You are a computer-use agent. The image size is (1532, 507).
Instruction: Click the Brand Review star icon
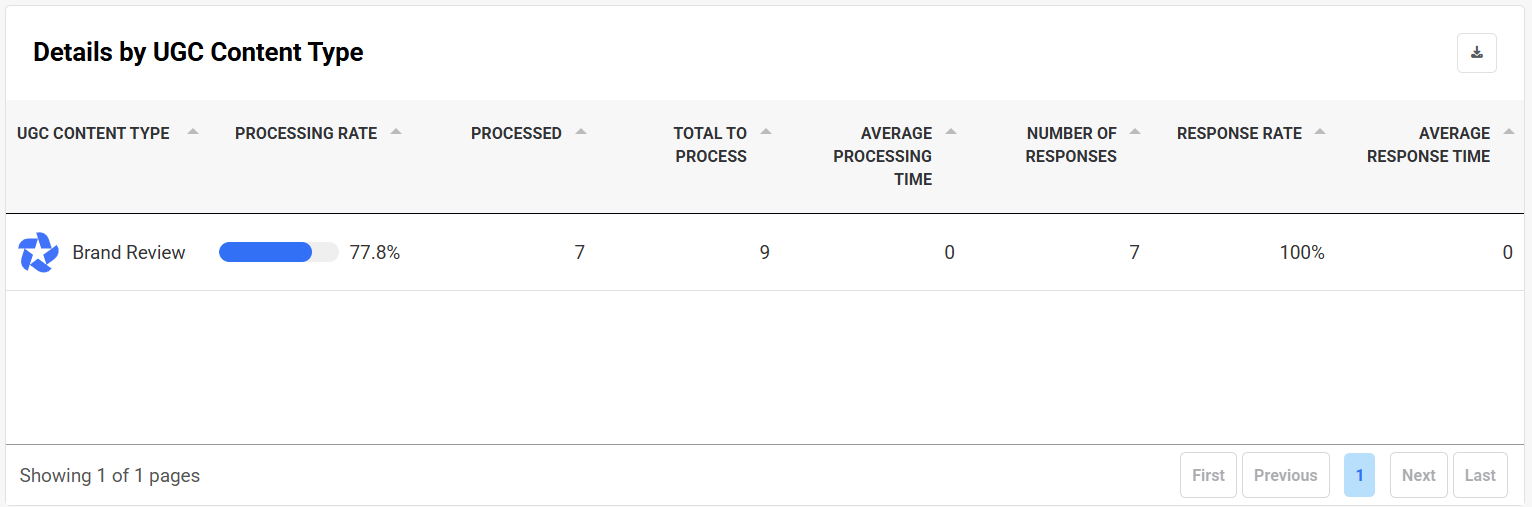tap(39, 253)
